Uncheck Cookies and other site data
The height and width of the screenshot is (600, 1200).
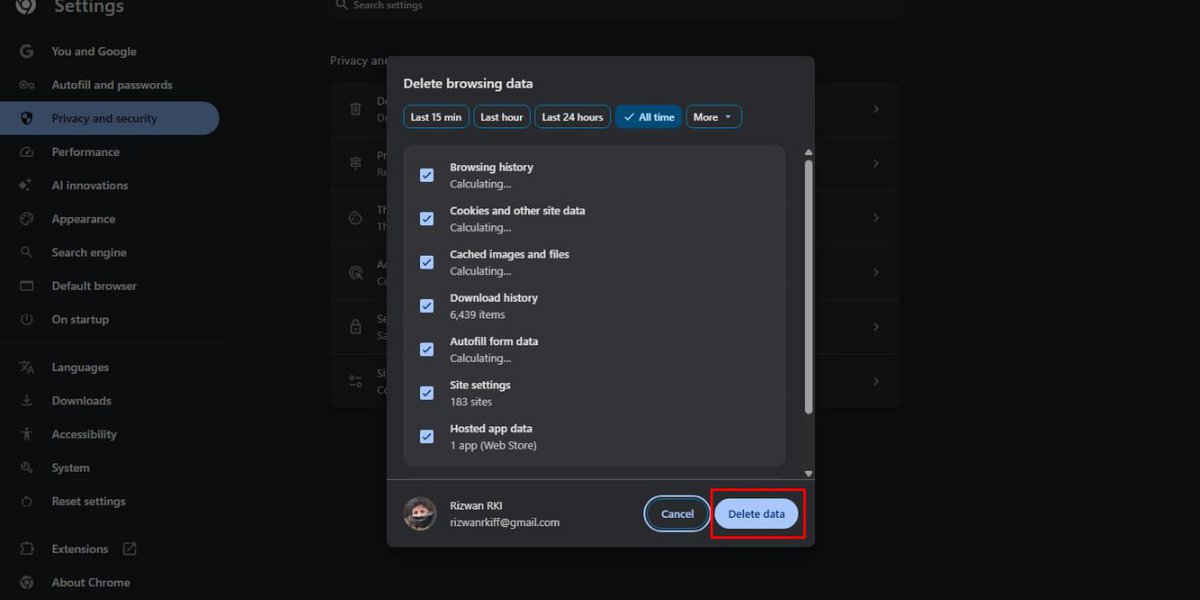point(426,218)
